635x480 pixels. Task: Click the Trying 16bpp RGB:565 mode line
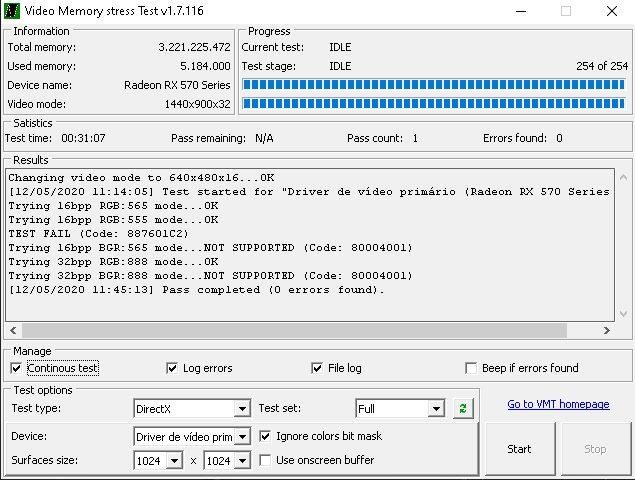[113, 206]
